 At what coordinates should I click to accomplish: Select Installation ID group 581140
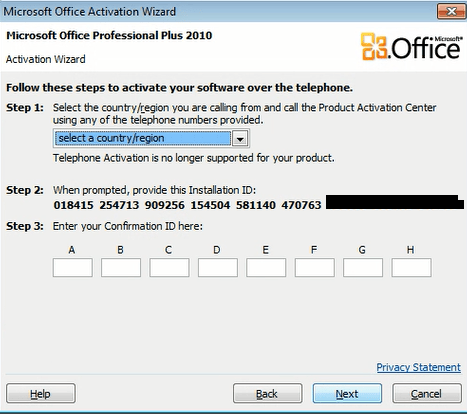[256, 205]
